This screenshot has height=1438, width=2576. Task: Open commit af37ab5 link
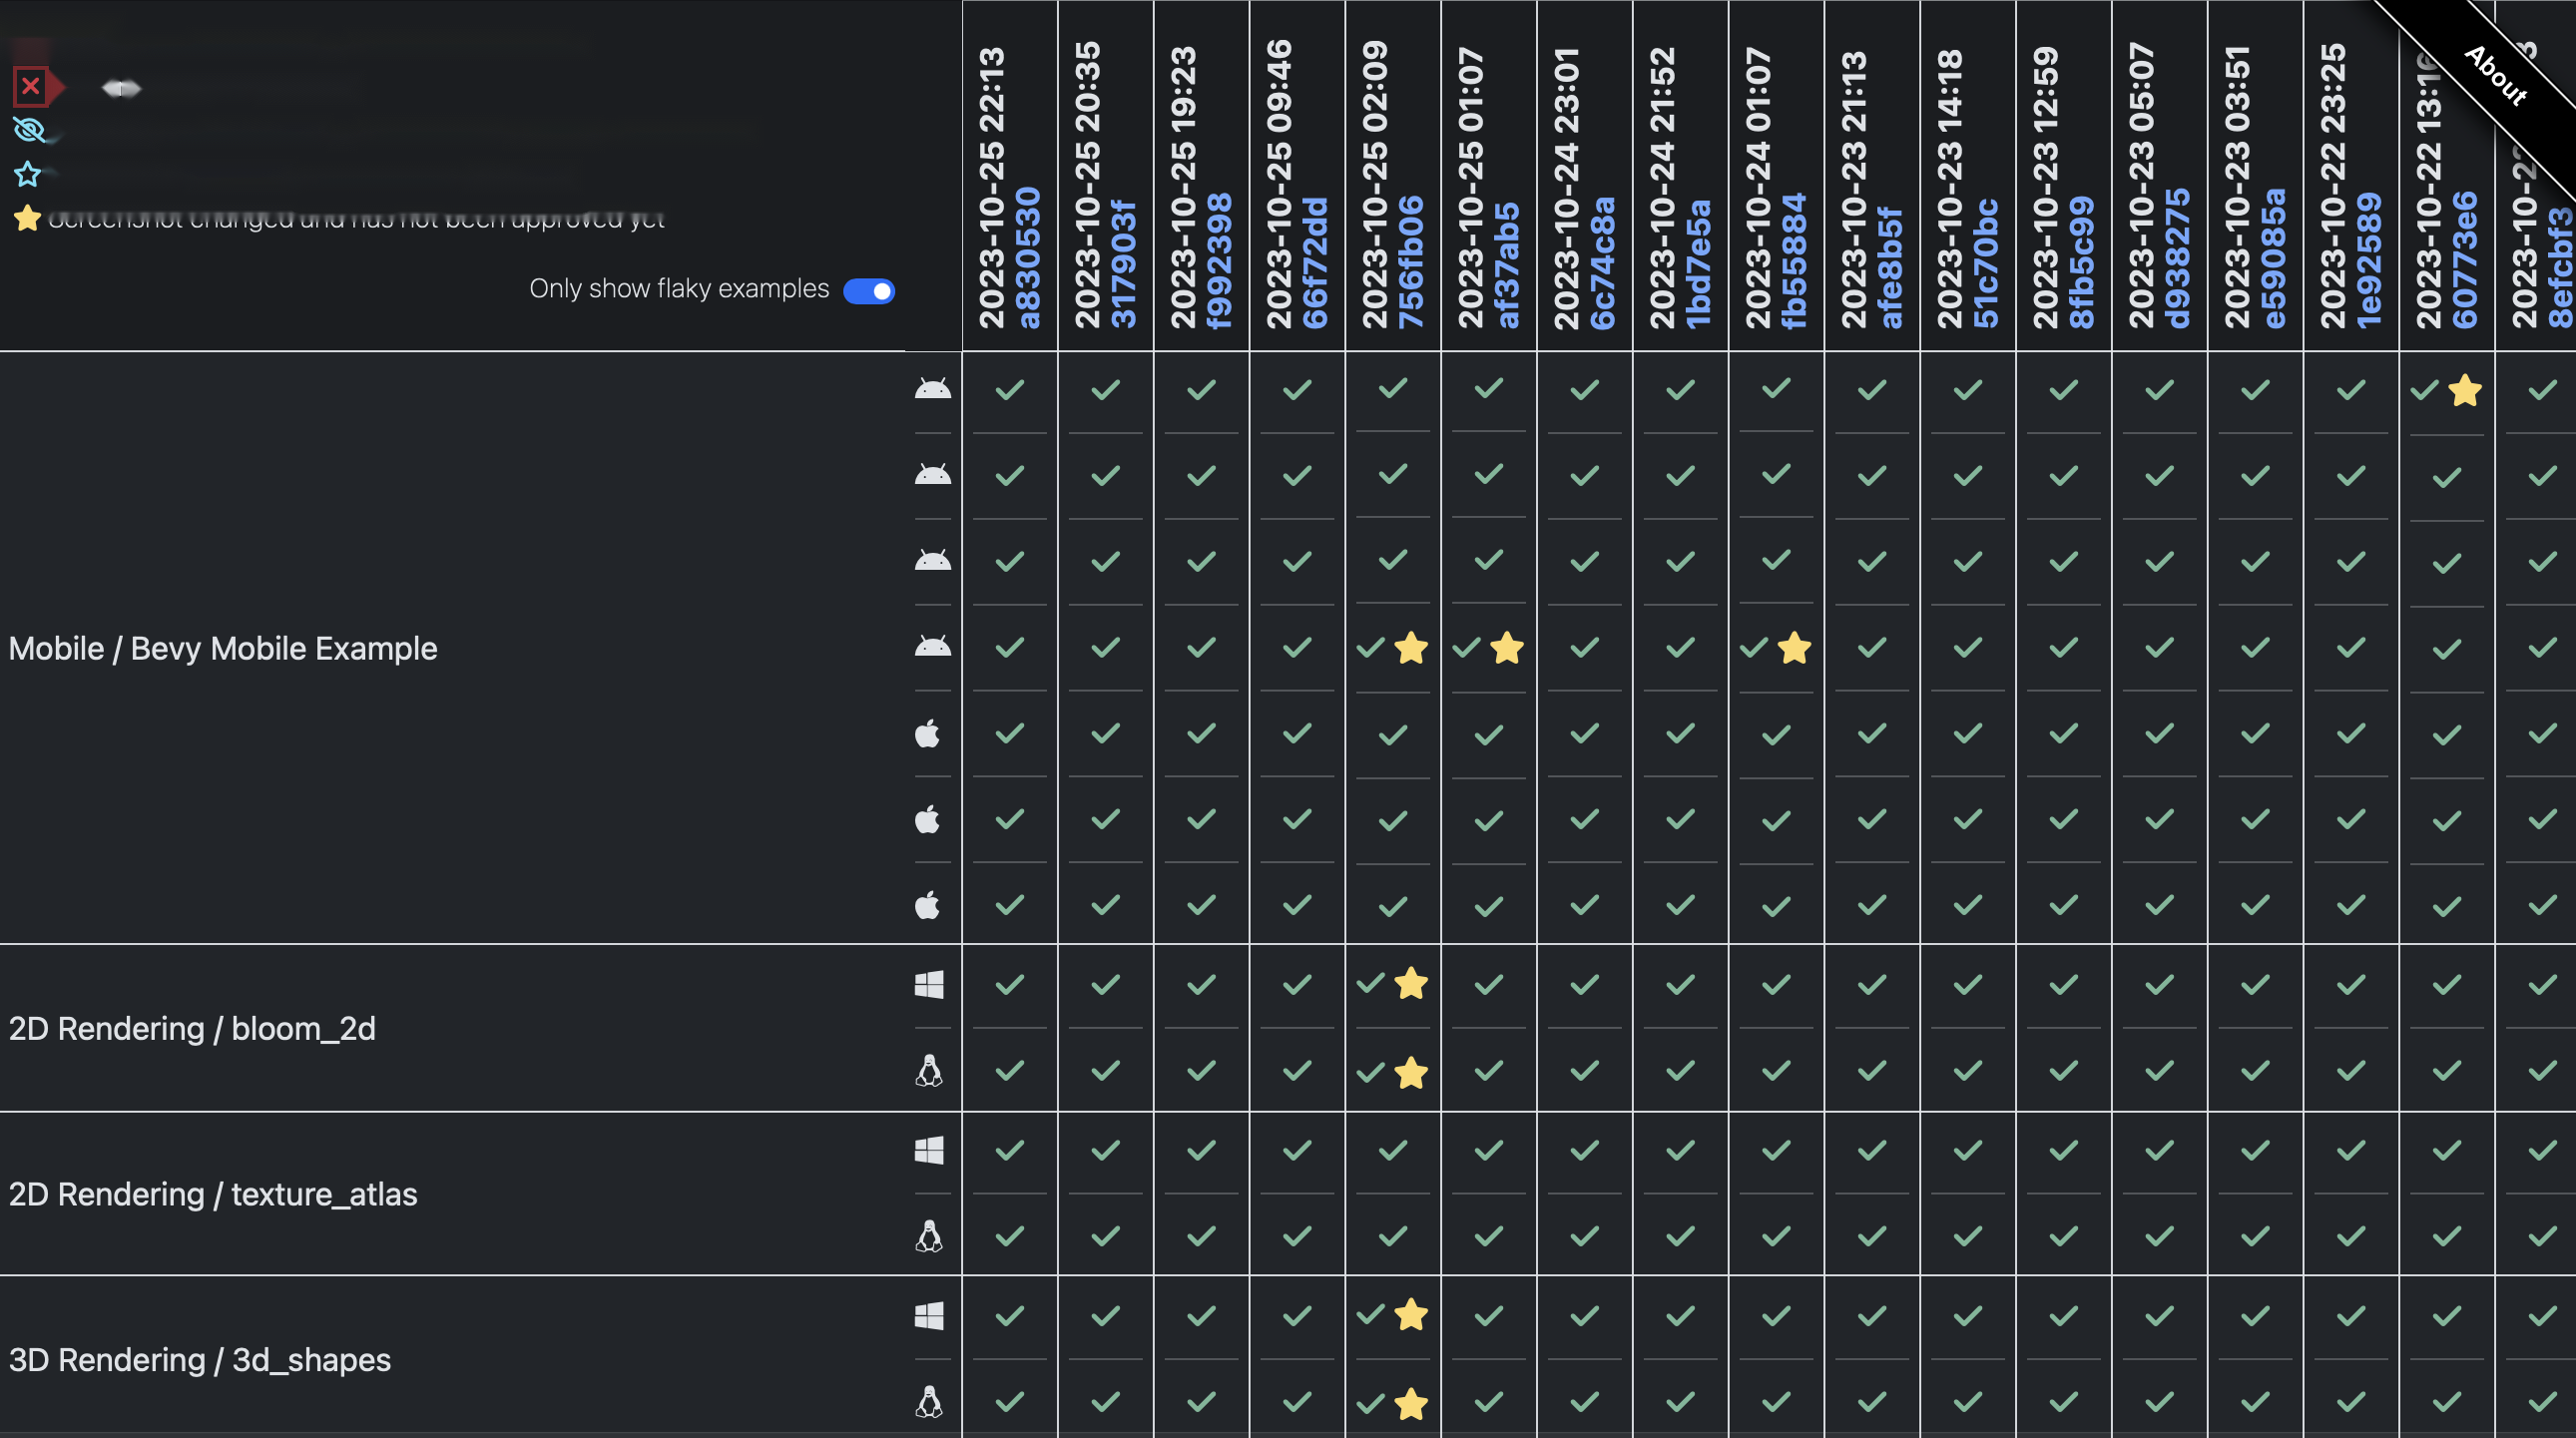pos(1507,265)
